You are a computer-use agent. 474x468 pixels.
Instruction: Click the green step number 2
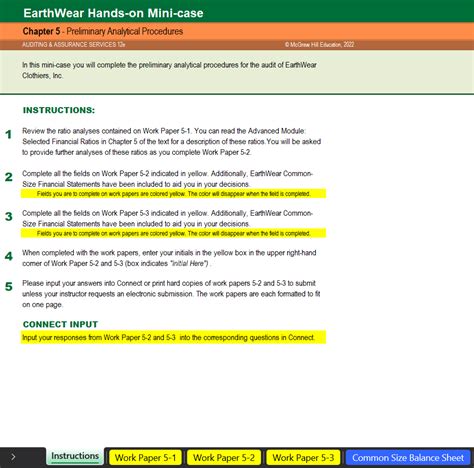8,177
